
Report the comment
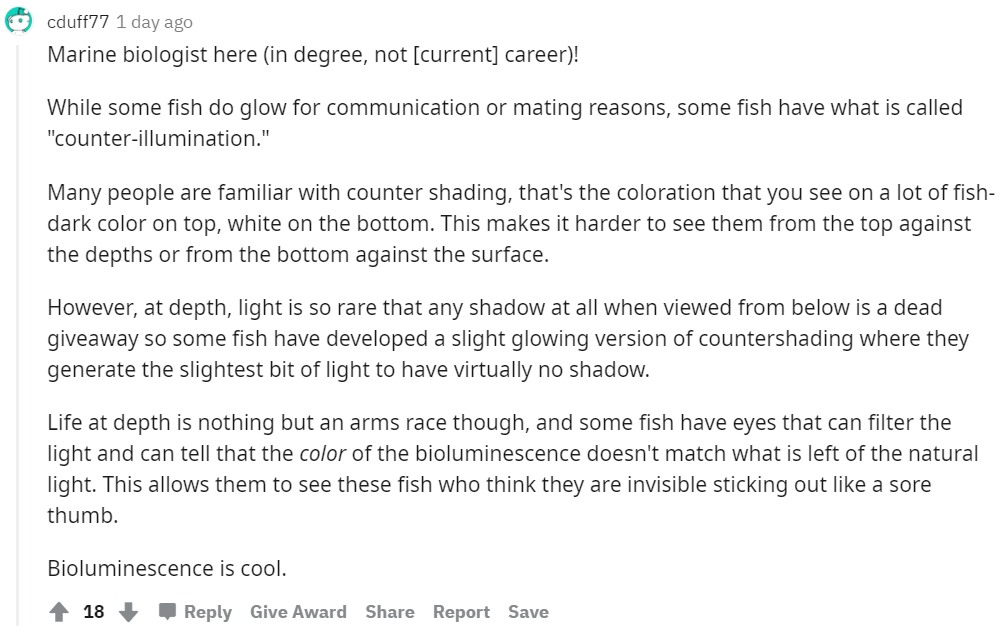click(x=461, y=611)
